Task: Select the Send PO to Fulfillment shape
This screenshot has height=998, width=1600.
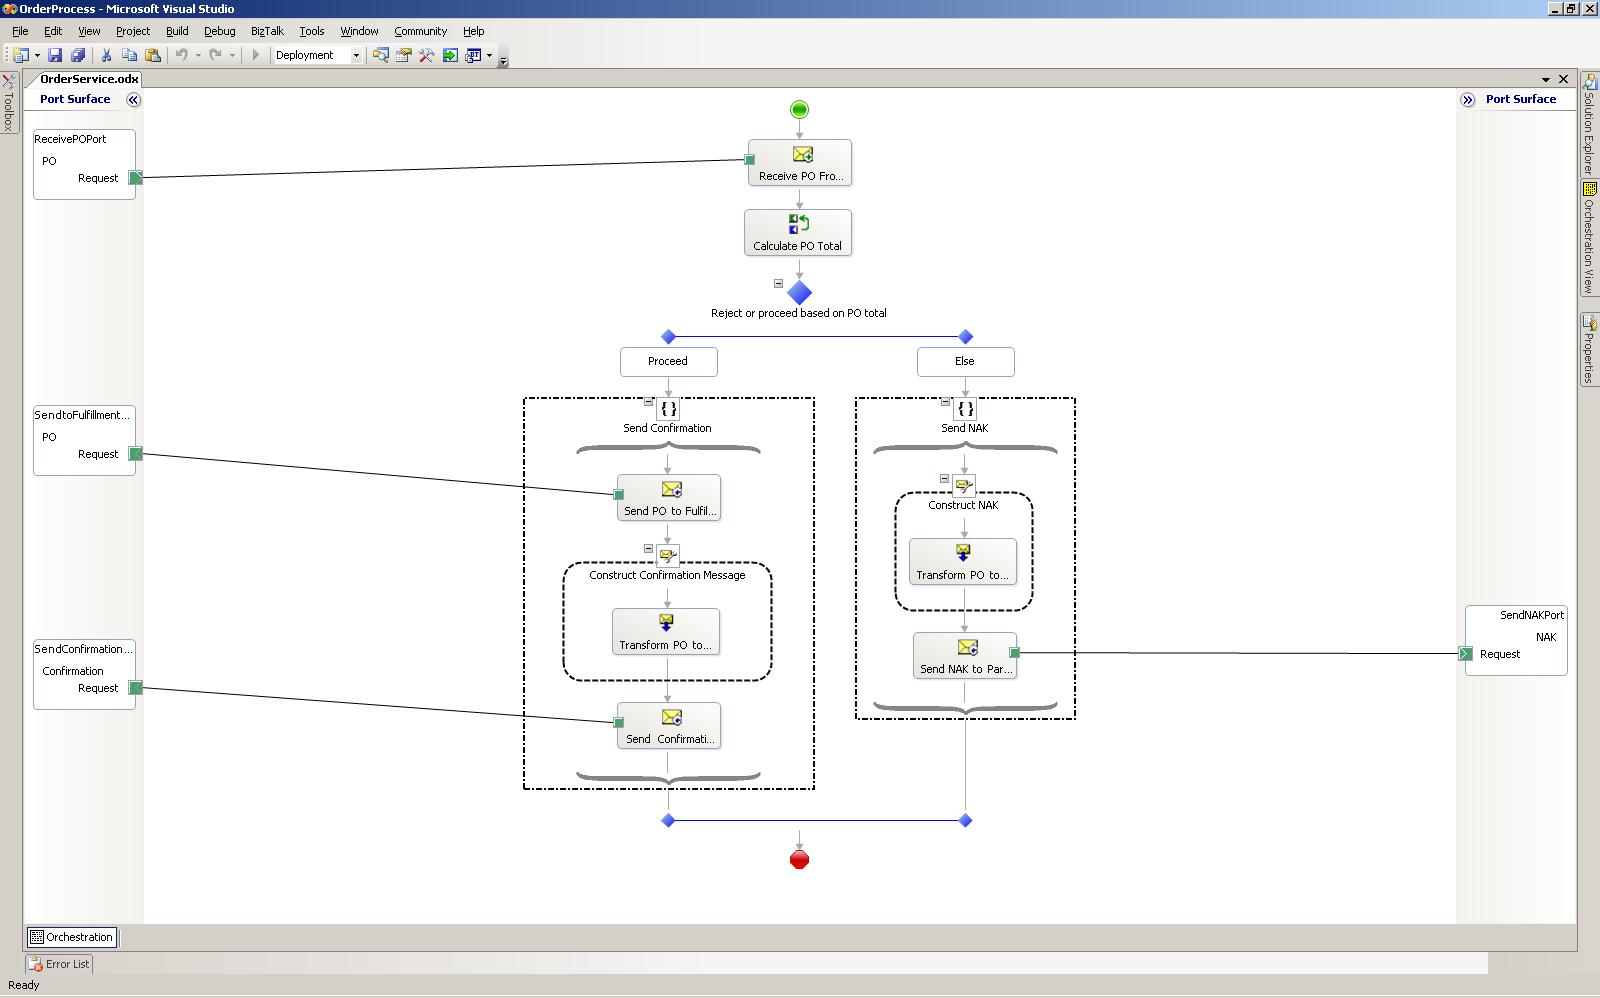Action: pos(669,498)
